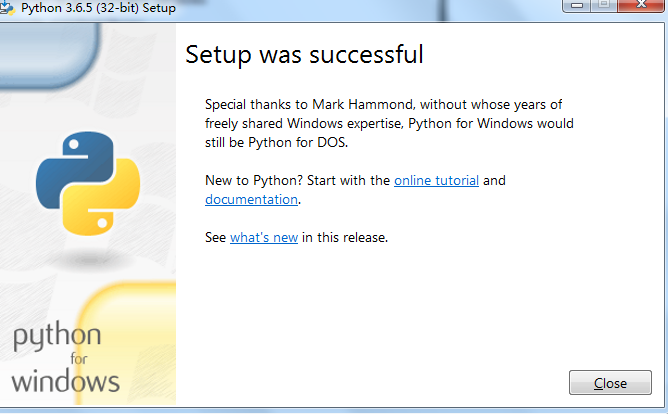
Task: Click the 'windows' word in the sidebar banner
Action: tap(65, 381)
